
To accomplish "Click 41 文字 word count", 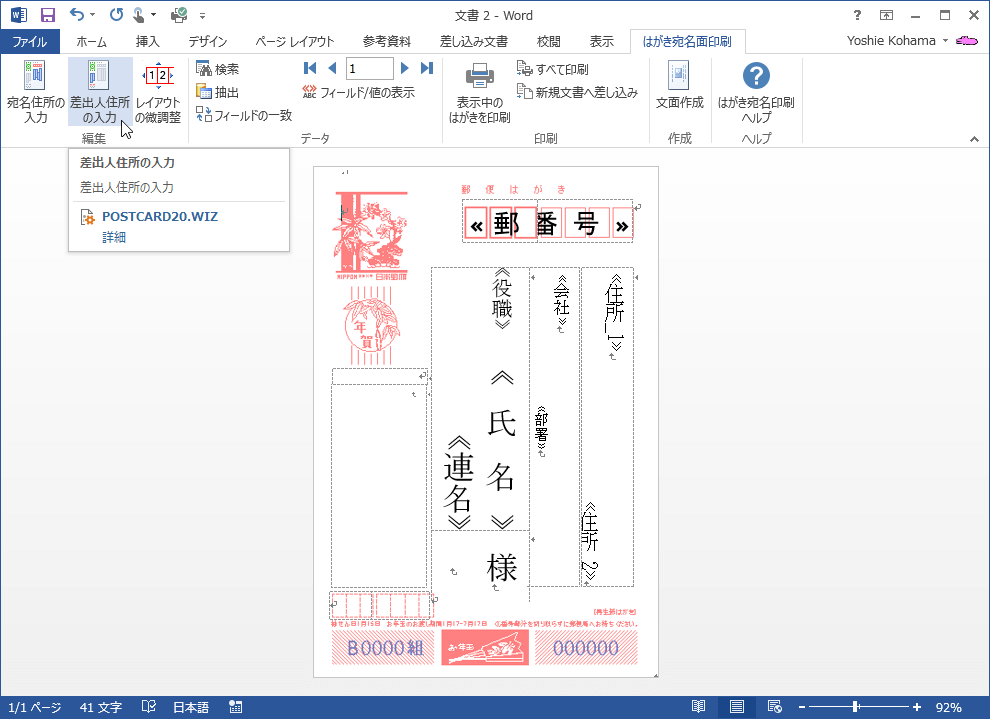I will pos(100,708).
